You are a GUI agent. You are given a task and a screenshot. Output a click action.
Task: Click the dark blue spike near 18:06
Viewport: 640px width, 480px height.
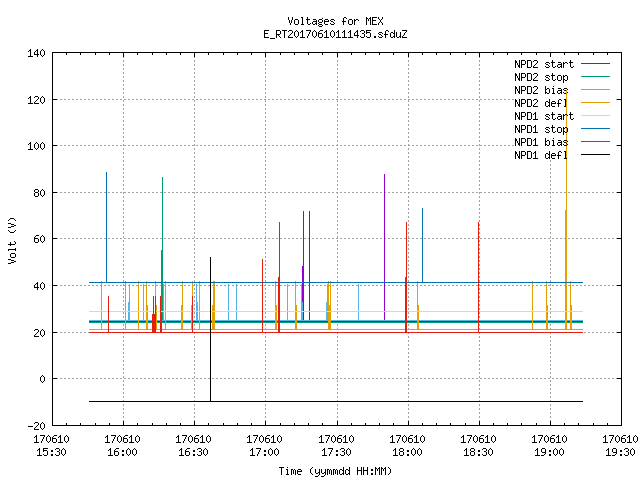click(x=422, y=245)
